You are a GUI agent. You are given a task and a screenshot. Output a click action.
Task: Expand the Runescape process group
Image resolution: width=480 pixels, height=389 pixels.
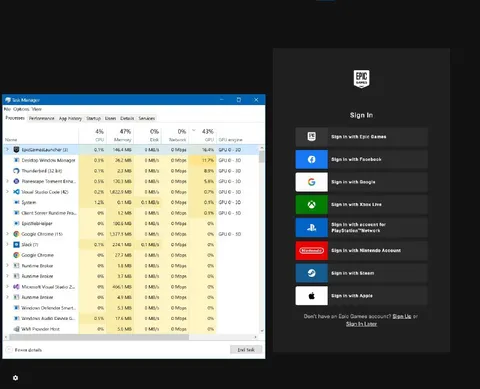[7, 181]
